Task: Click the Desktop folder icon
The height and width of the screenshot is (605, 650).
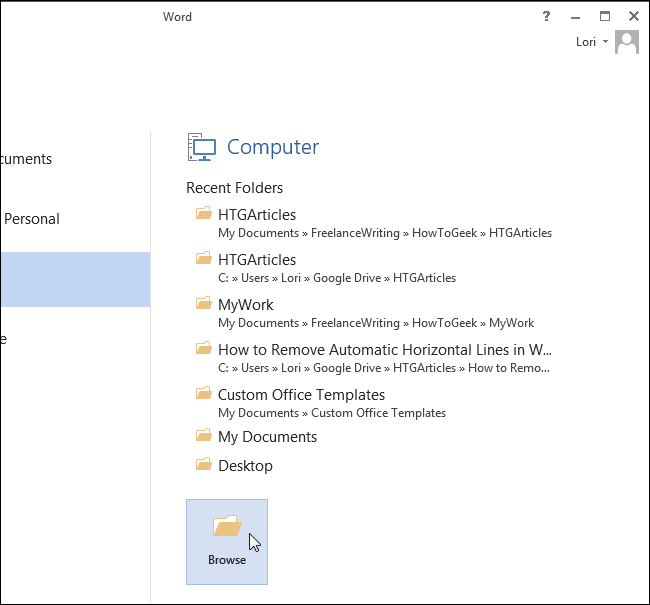Action: 204,465
